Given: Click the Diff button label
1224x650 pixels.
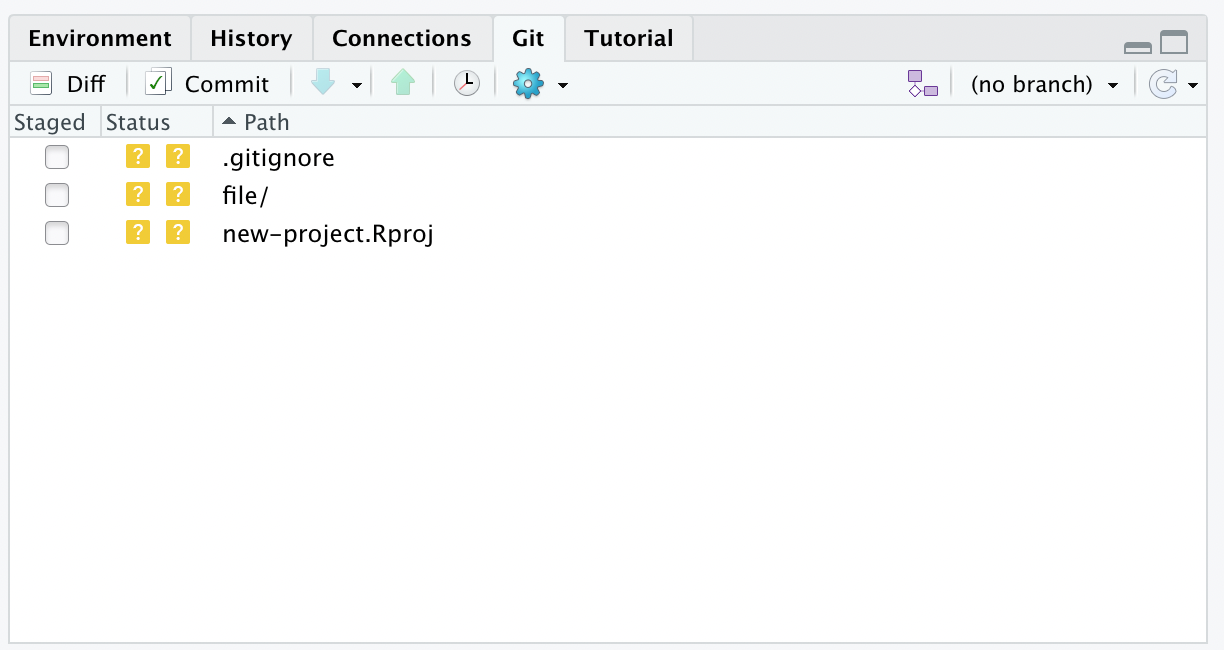Looking at the screenshot, I should [85, 83].
